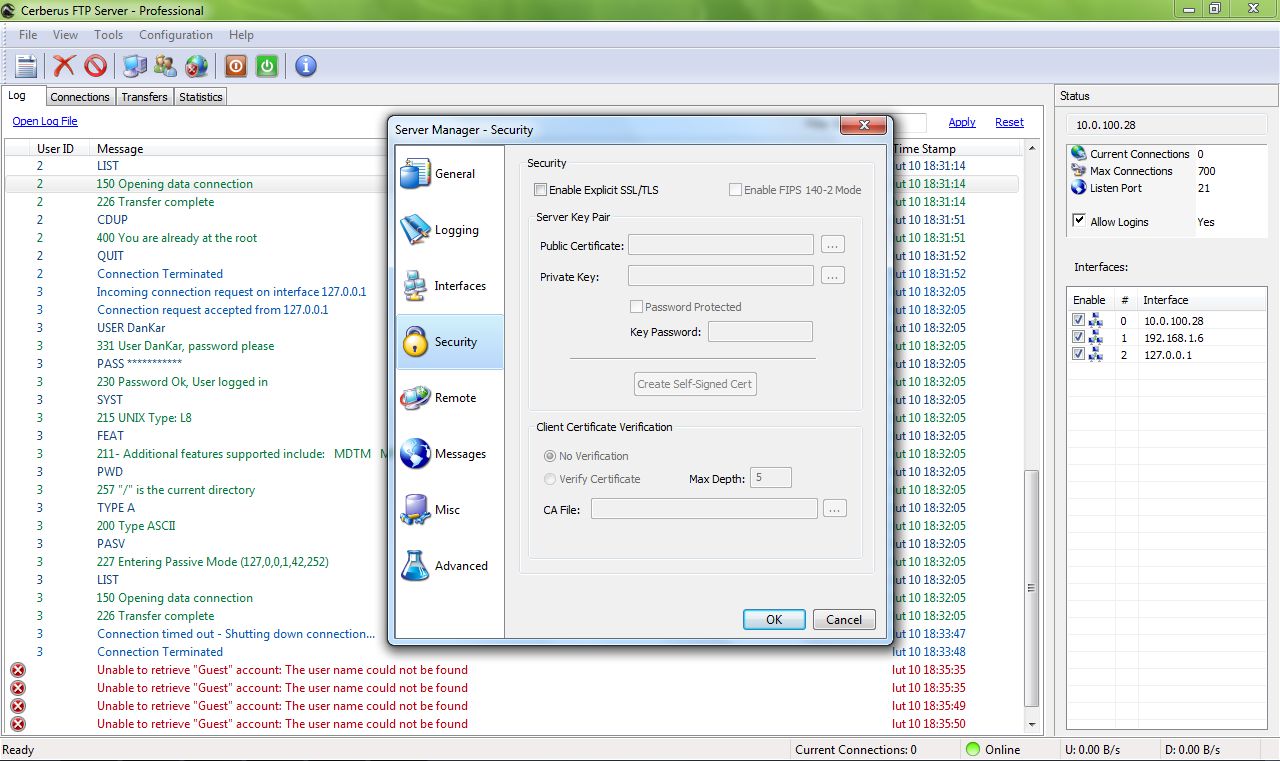Click the Apply filter link

(962, 122)
